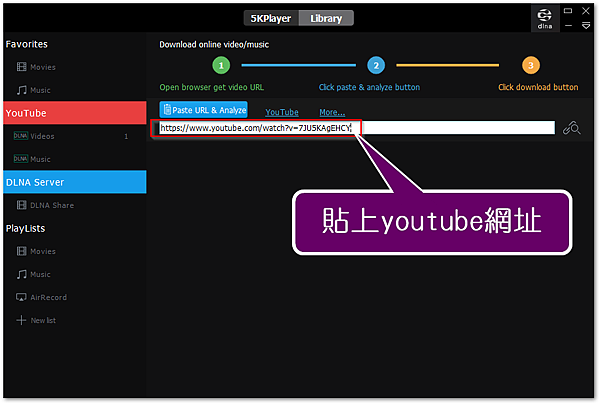Maximize the 5KPlayer window
The image size is (600, 404).
(x=568, y=11)
